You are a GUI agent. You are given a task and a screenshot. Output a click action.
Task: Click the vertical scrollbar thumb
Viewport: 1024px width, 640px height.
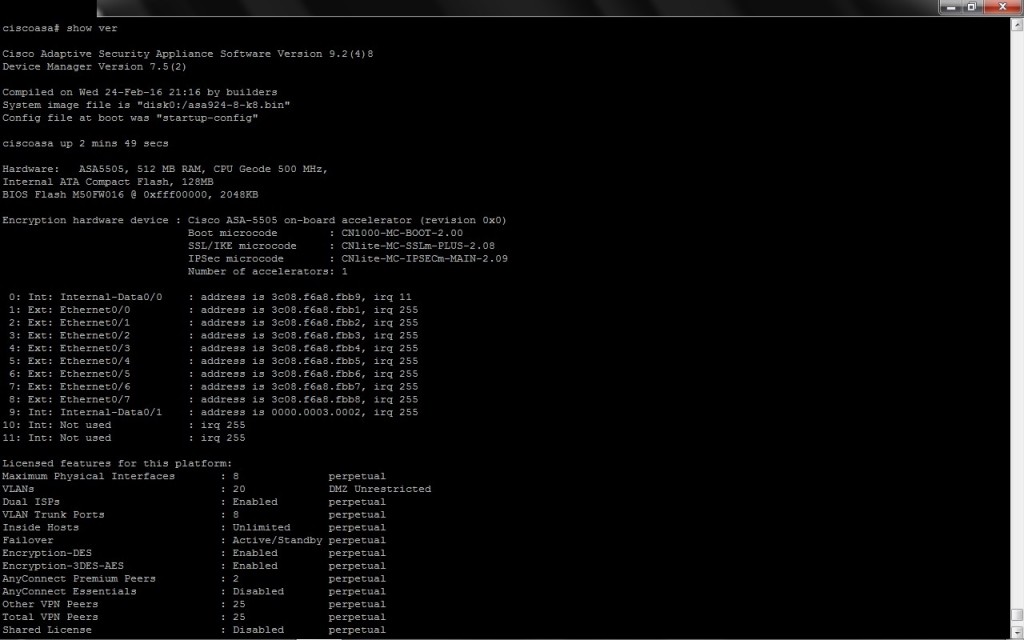[x=1017, y=615]
